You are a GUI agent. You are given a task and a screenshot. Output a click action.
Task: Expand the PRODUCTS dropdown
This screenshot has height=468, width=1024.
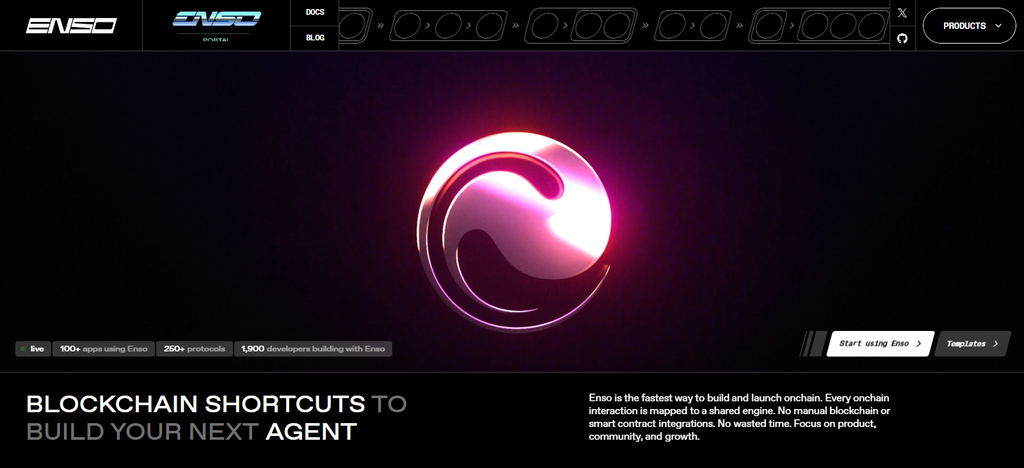[x=969, y=25]
